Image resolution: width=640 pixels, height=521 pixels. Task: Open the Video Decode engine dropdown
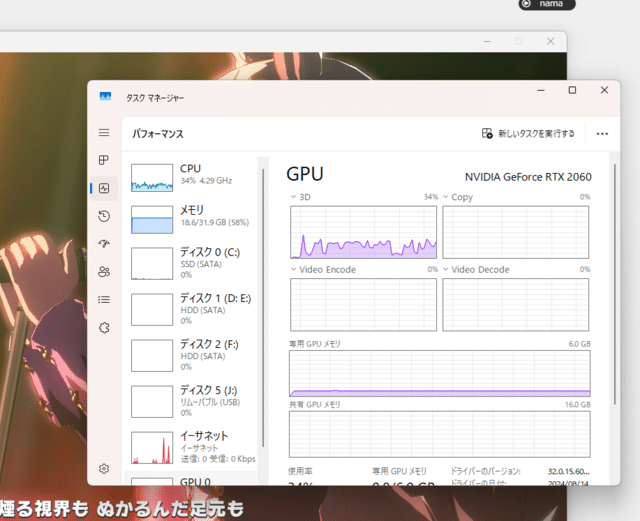[x=446, y=270]
